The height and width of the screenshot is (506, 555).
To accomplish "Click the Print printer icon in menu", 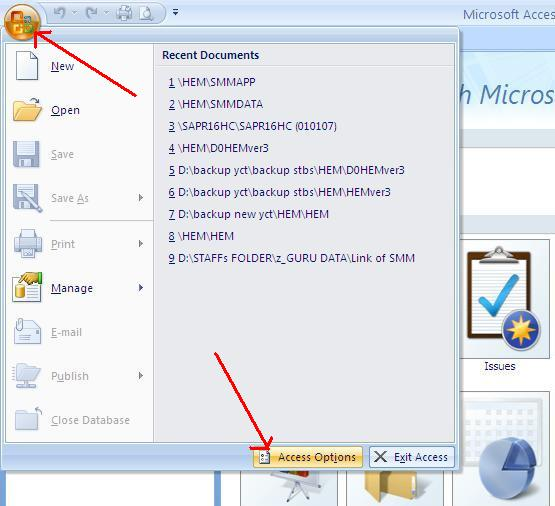I will pos(28,243).
